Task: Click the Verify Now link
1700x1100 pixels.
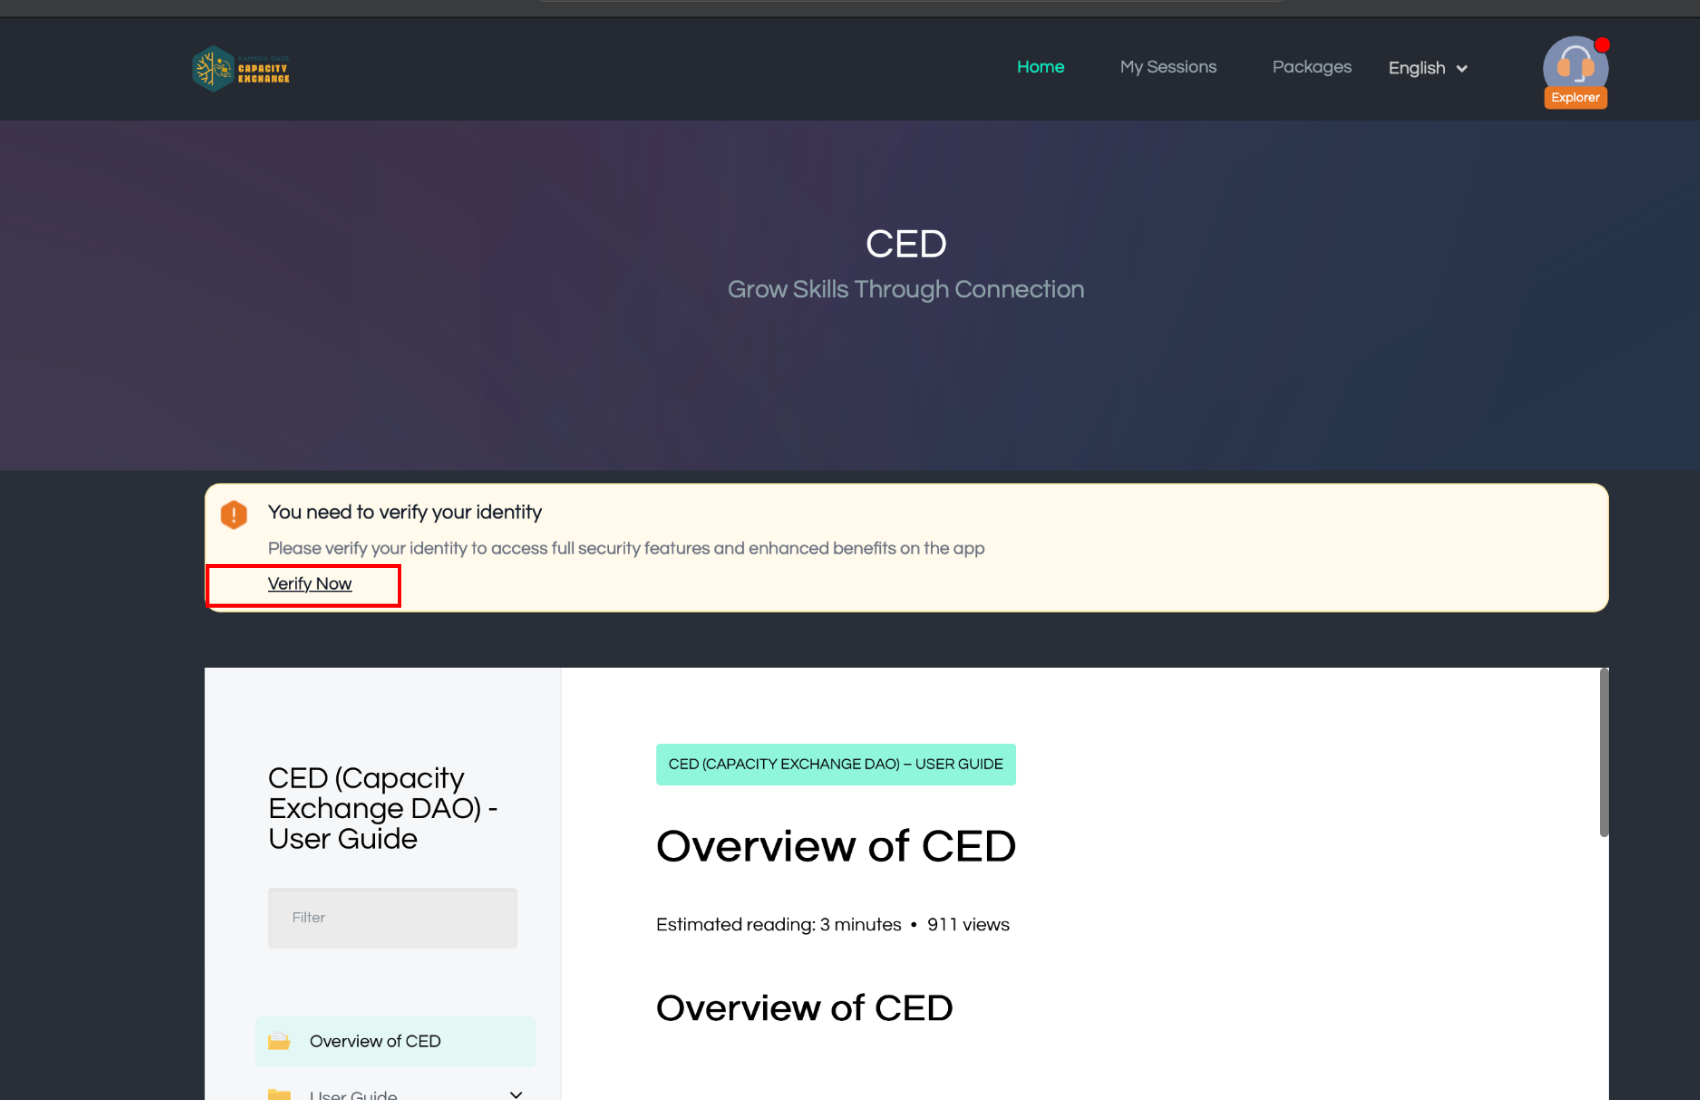Action: (310, 584)
